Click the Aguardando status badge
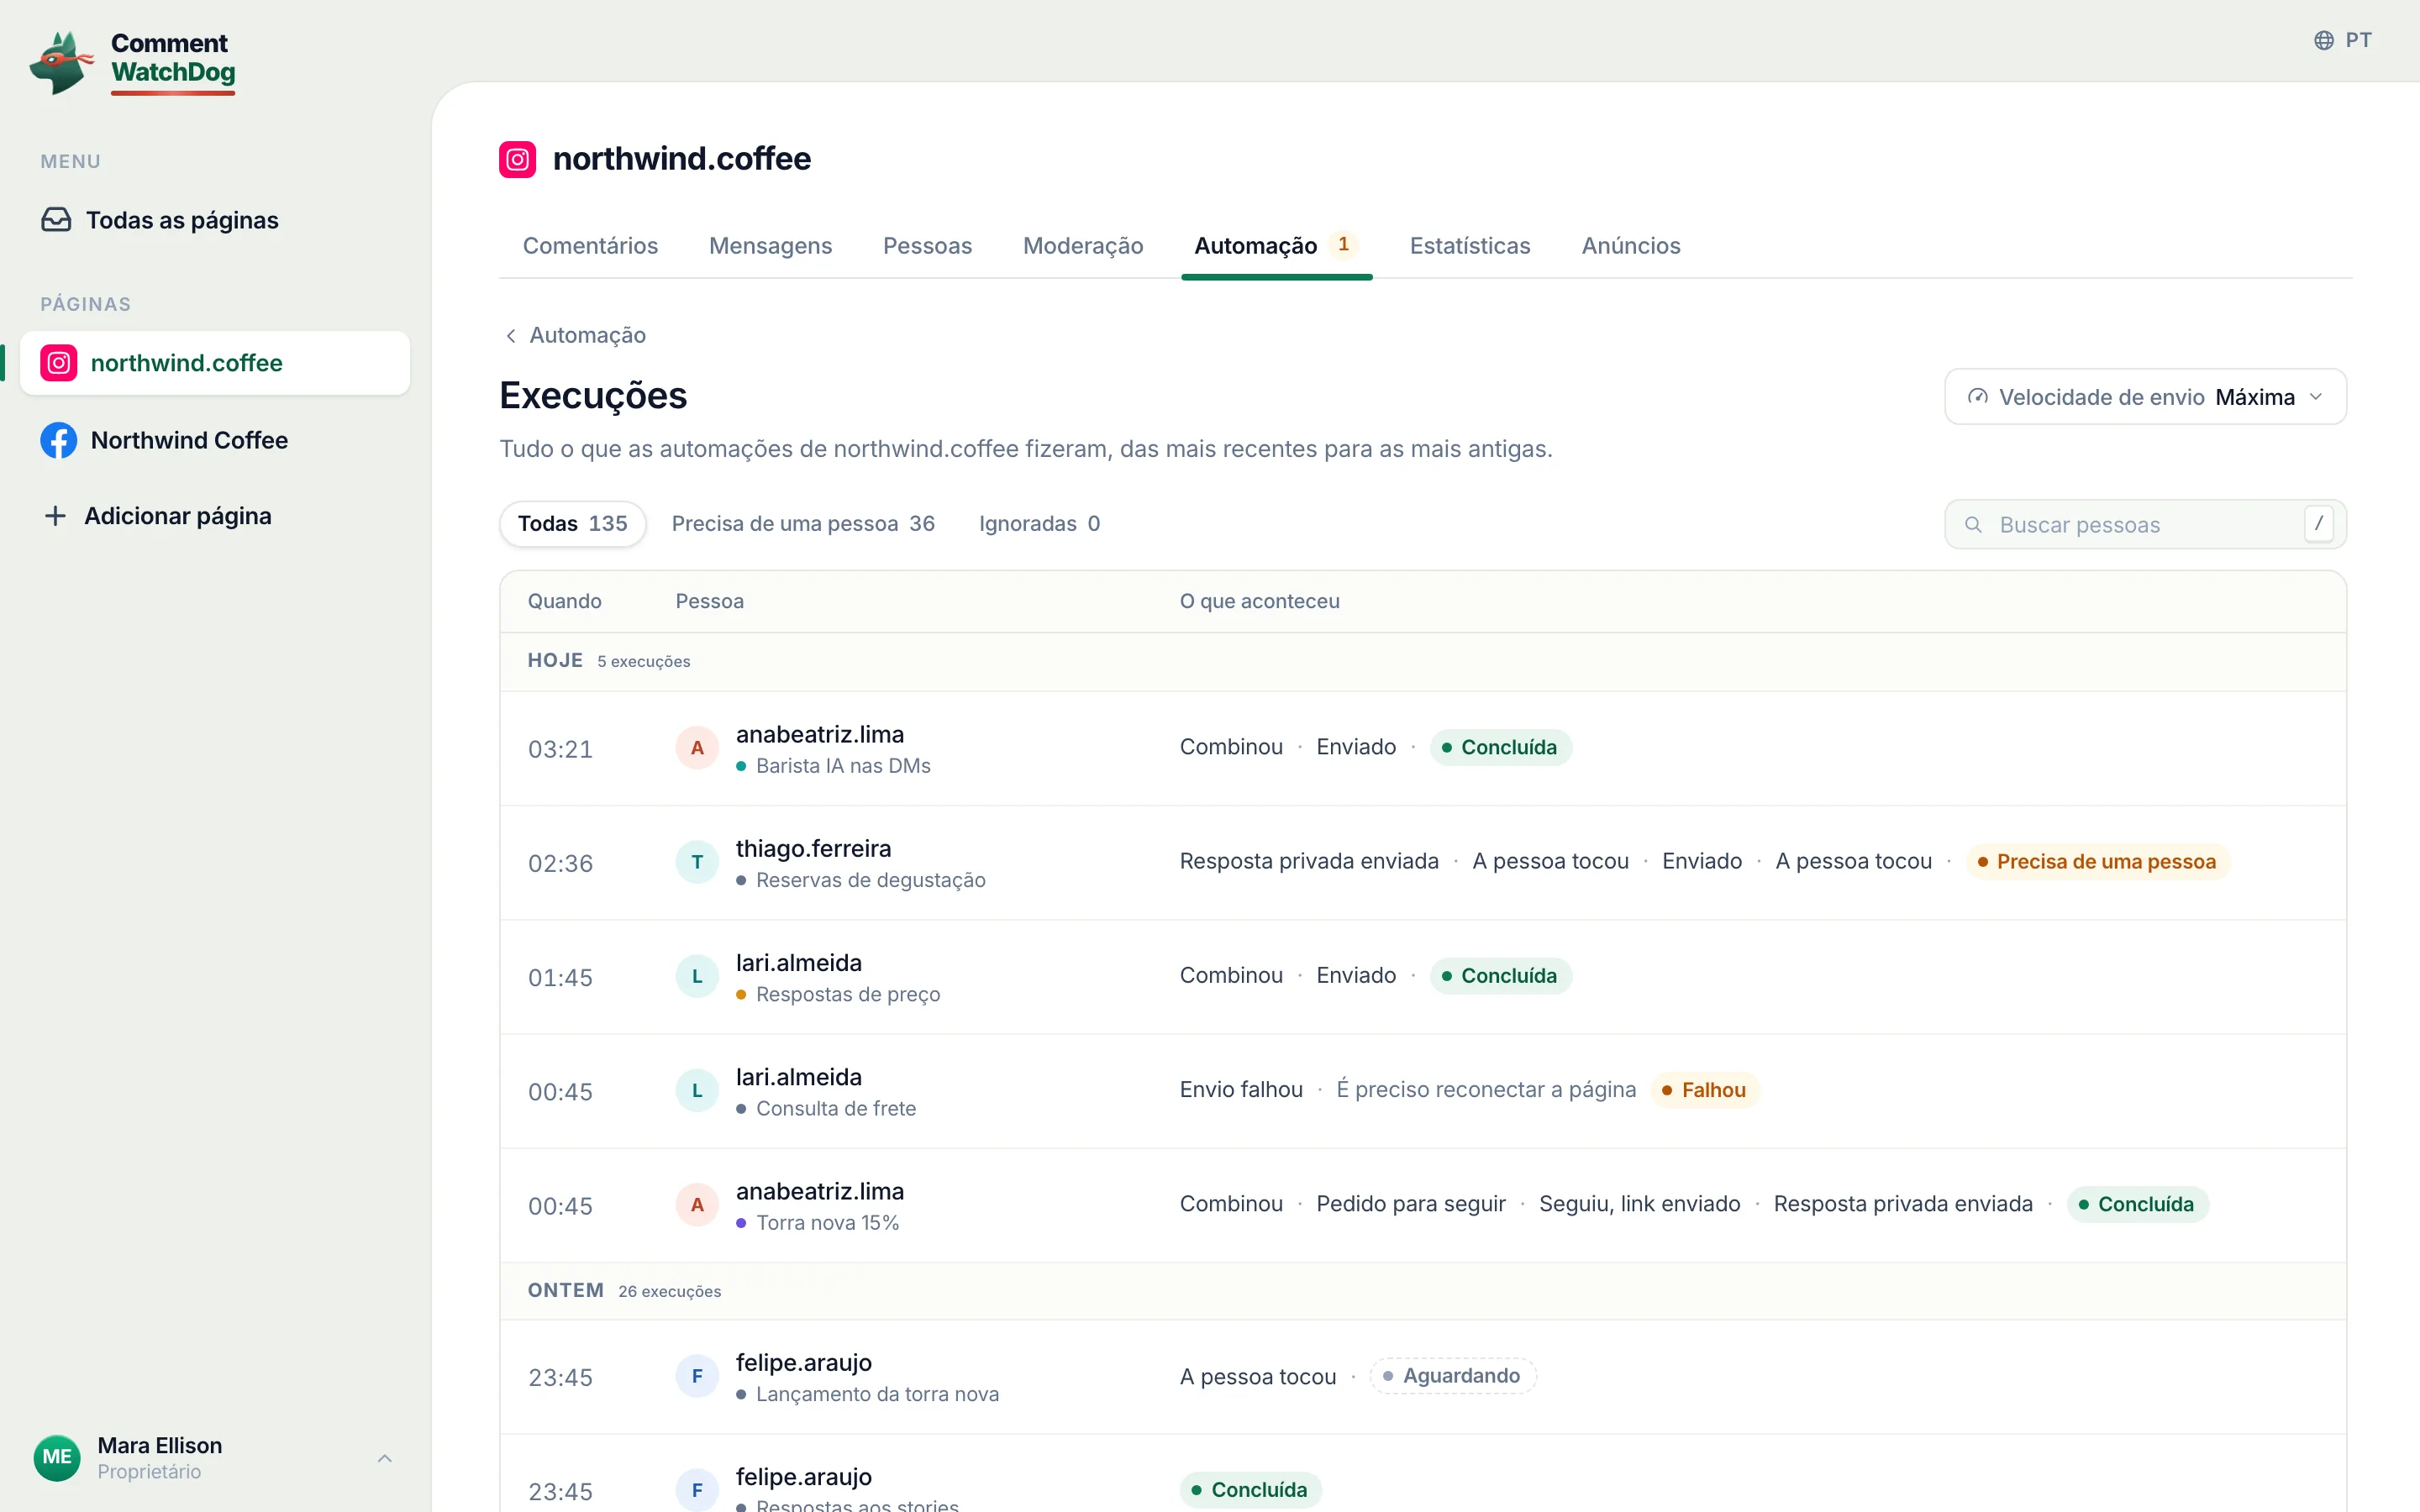The width and height of the screenshot is (2420, 1512). tap(1452, 1376)
